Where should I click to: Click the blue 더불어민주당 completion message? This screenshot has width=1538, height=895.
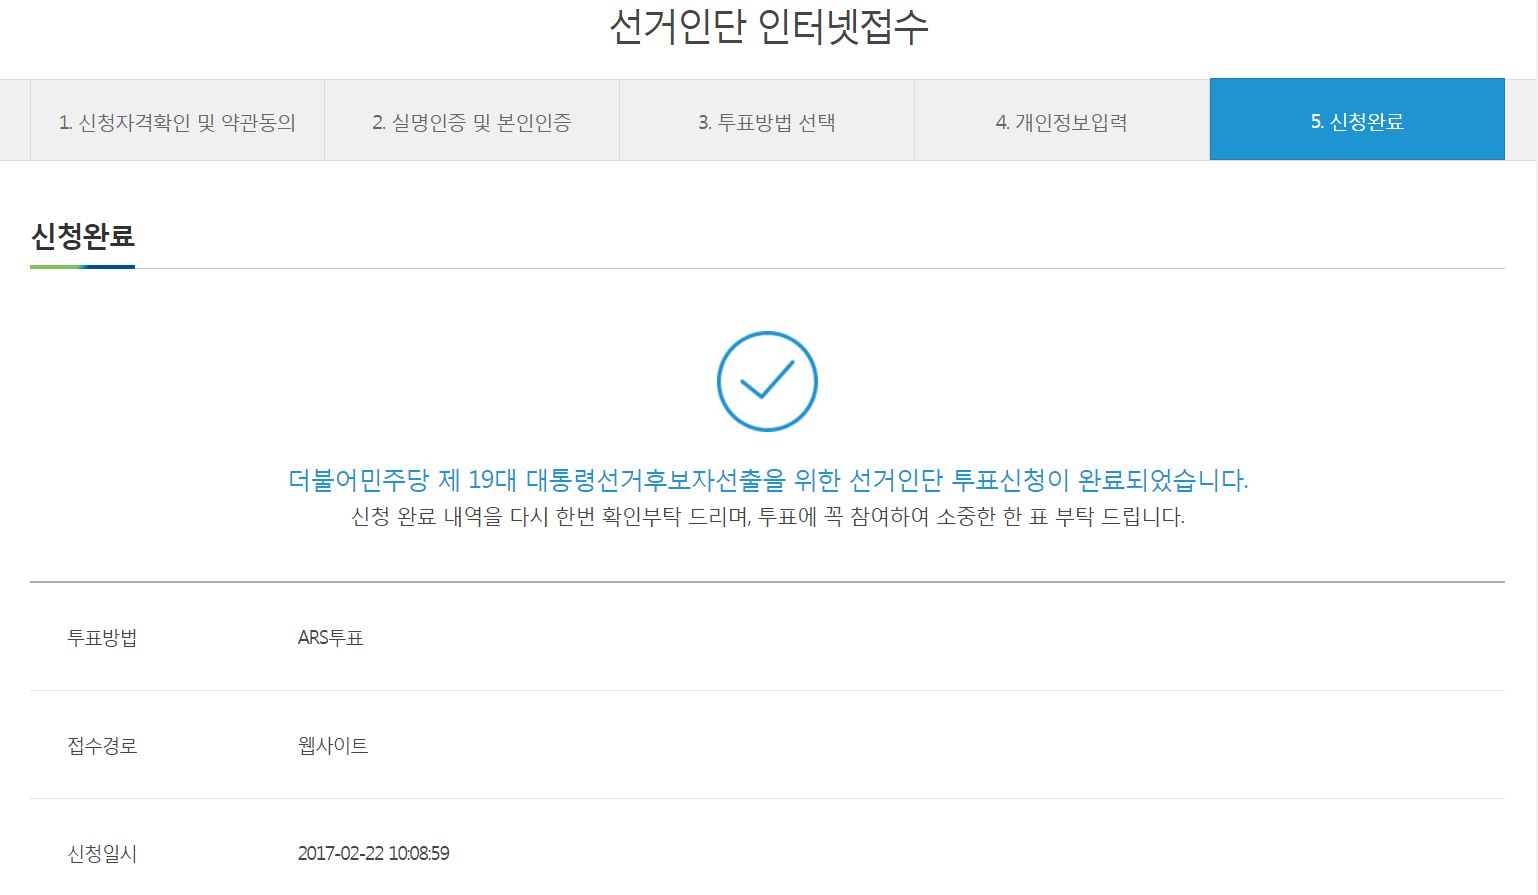768,480
